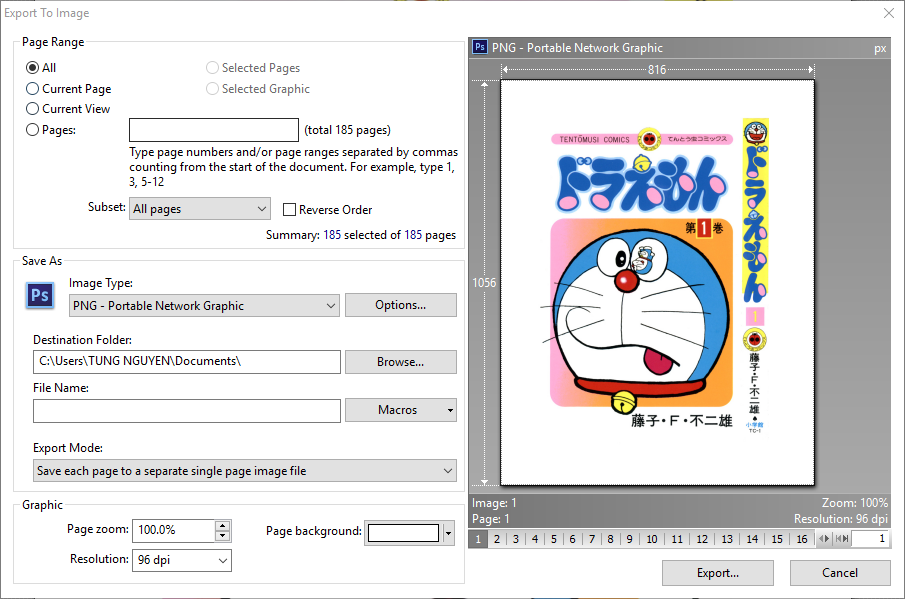Image resolution: width=905 pixels, height=599 pixels.
Task: Go to preview page tab 9
Action: [630, 538]
